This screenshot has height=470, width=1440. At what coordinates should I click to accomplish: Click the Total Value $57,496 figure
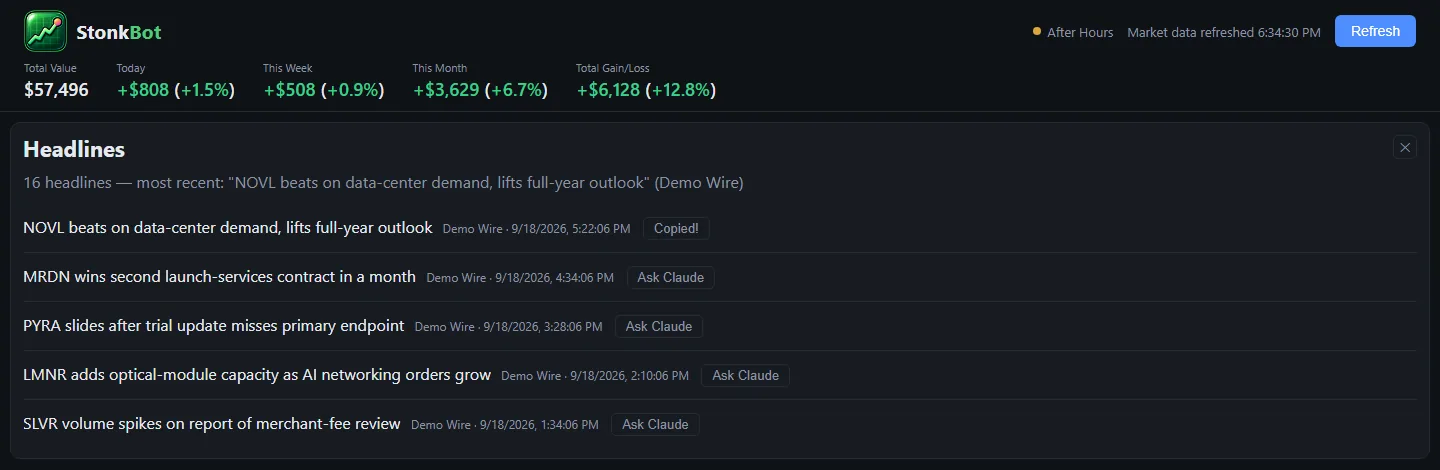pyautogui.click(x=56, y=90)
